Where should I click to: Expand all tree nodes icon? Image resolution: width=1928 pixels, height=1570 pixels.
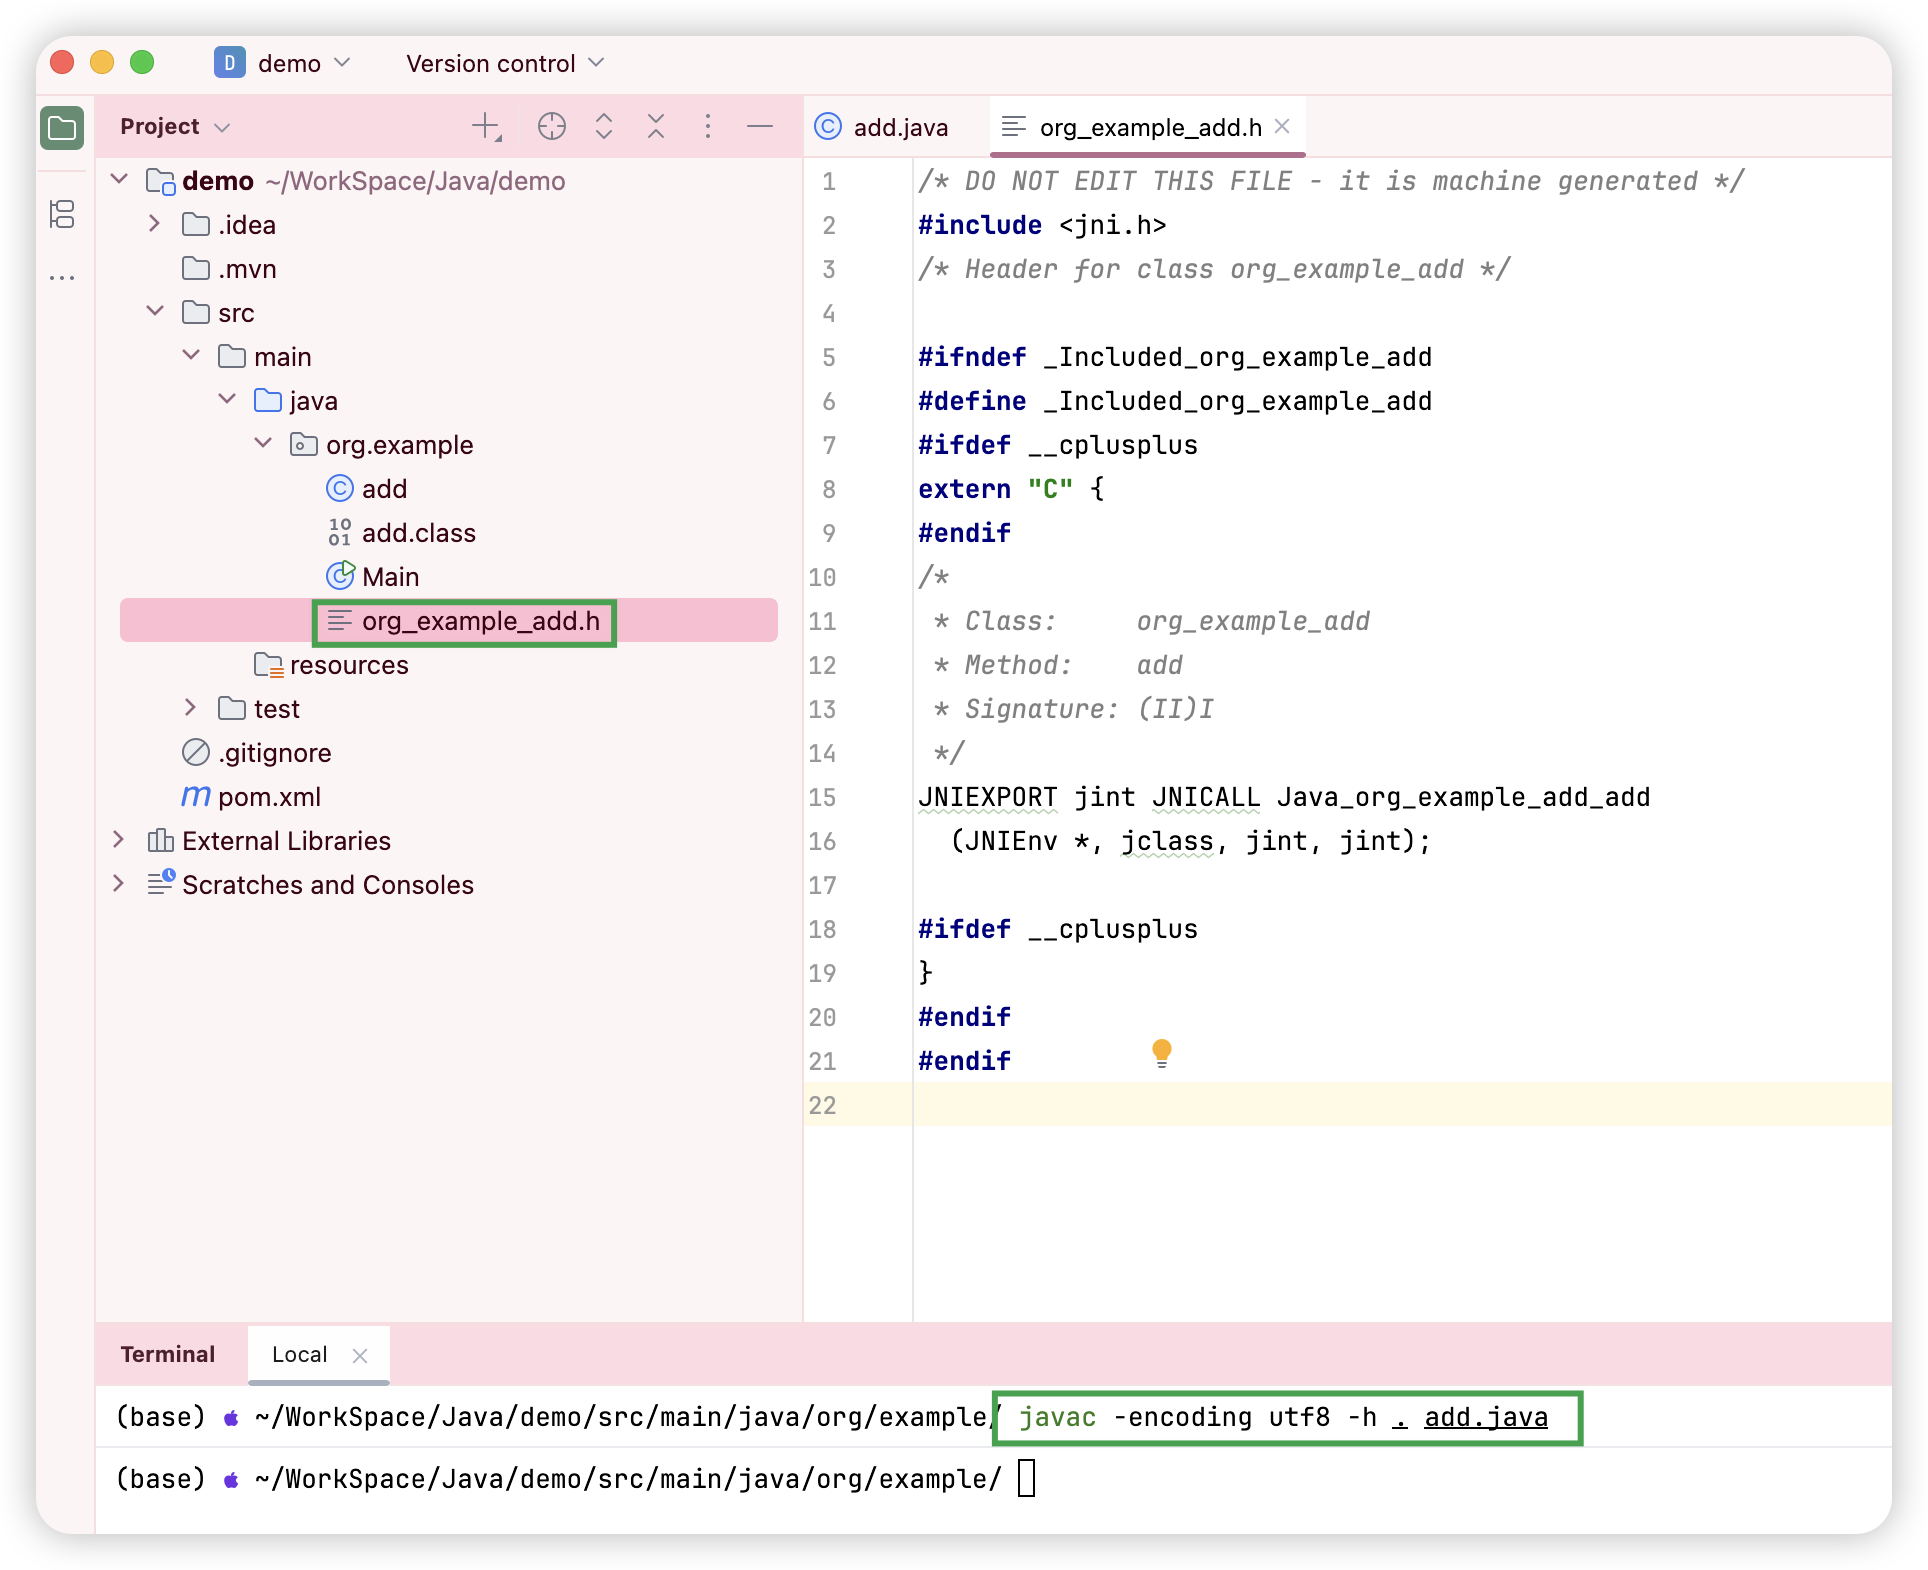tap(604, 126)
